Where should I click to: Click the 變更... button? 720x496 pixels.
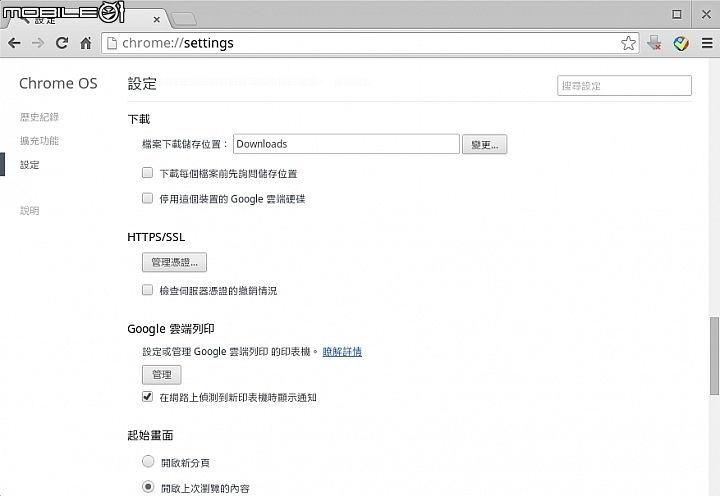click(484, 145)
